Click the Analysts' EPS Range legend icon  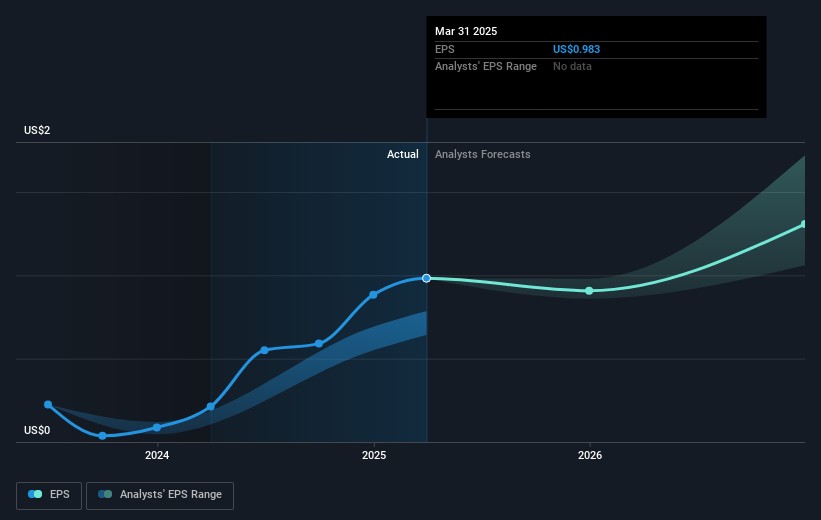coord(105,494)
